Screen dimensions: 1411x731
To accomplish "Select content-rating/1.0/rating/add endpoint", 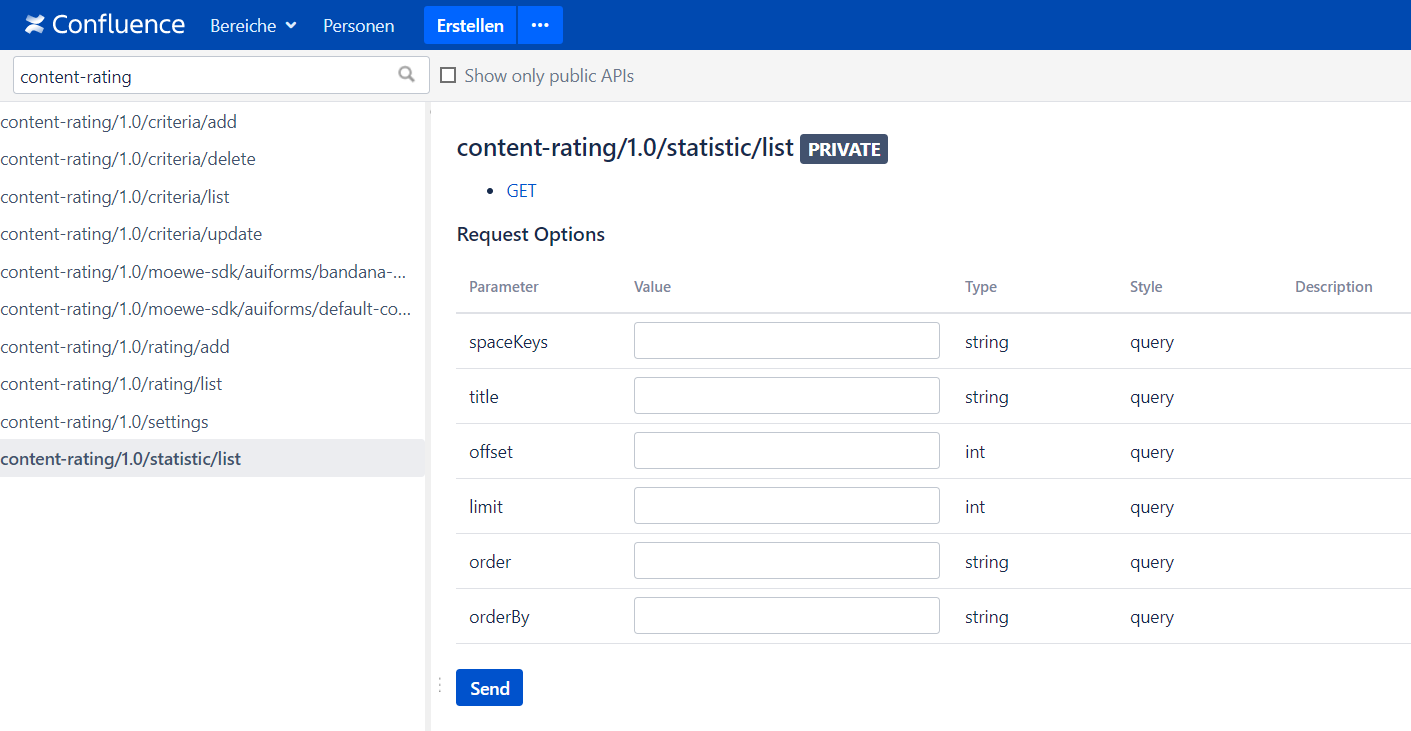I will coord(115,347).
